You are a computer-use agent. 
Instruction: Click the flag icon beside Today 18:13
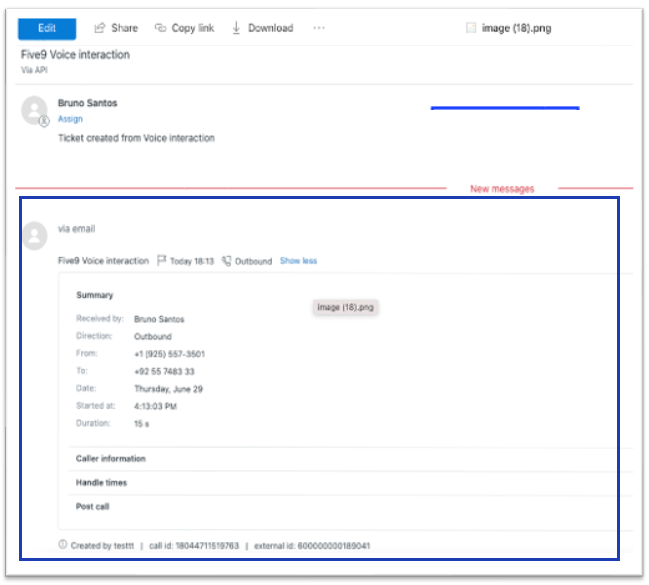162,261
